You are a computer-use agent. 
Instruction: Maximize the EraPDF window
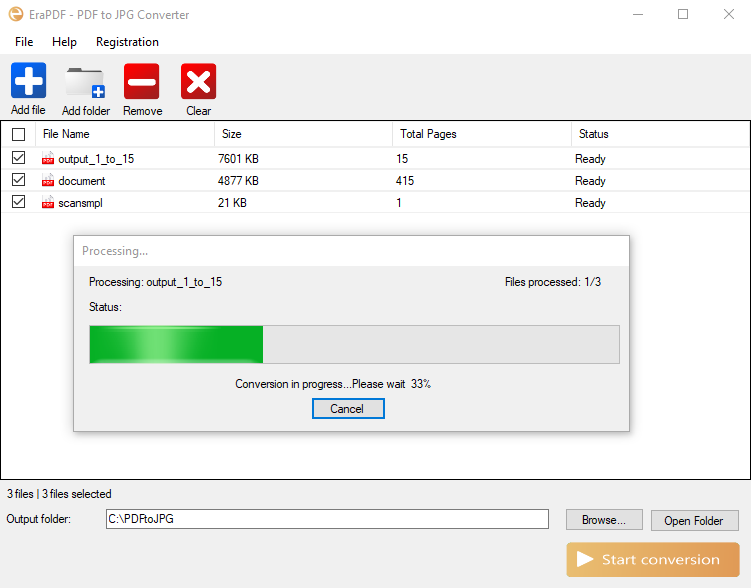pos(683,14)
